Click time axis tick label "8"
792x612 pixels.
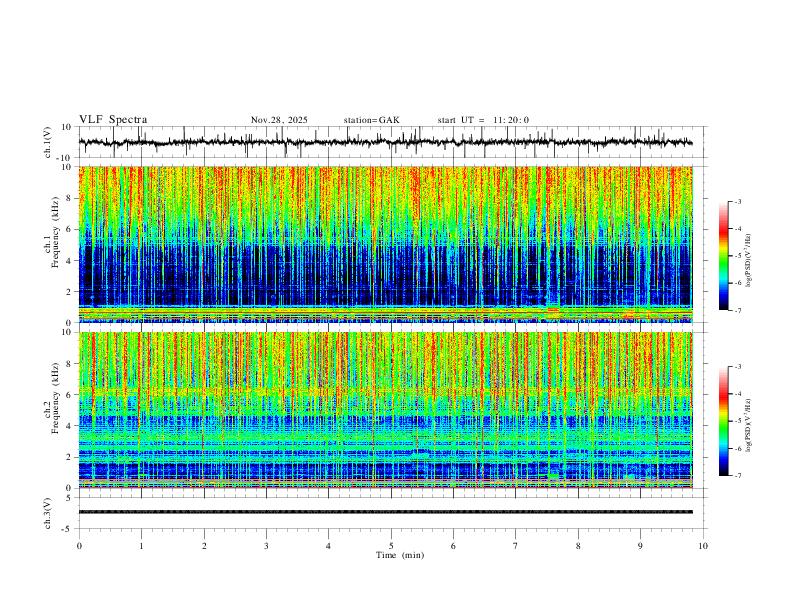pyautogui.click(x=578, y=546)
